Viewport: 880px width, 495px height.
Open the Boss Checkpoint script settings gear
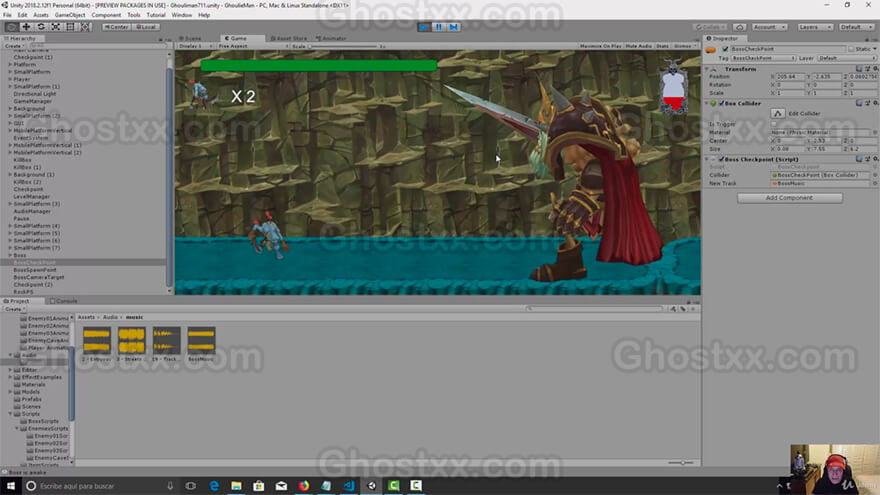[875, 159]
